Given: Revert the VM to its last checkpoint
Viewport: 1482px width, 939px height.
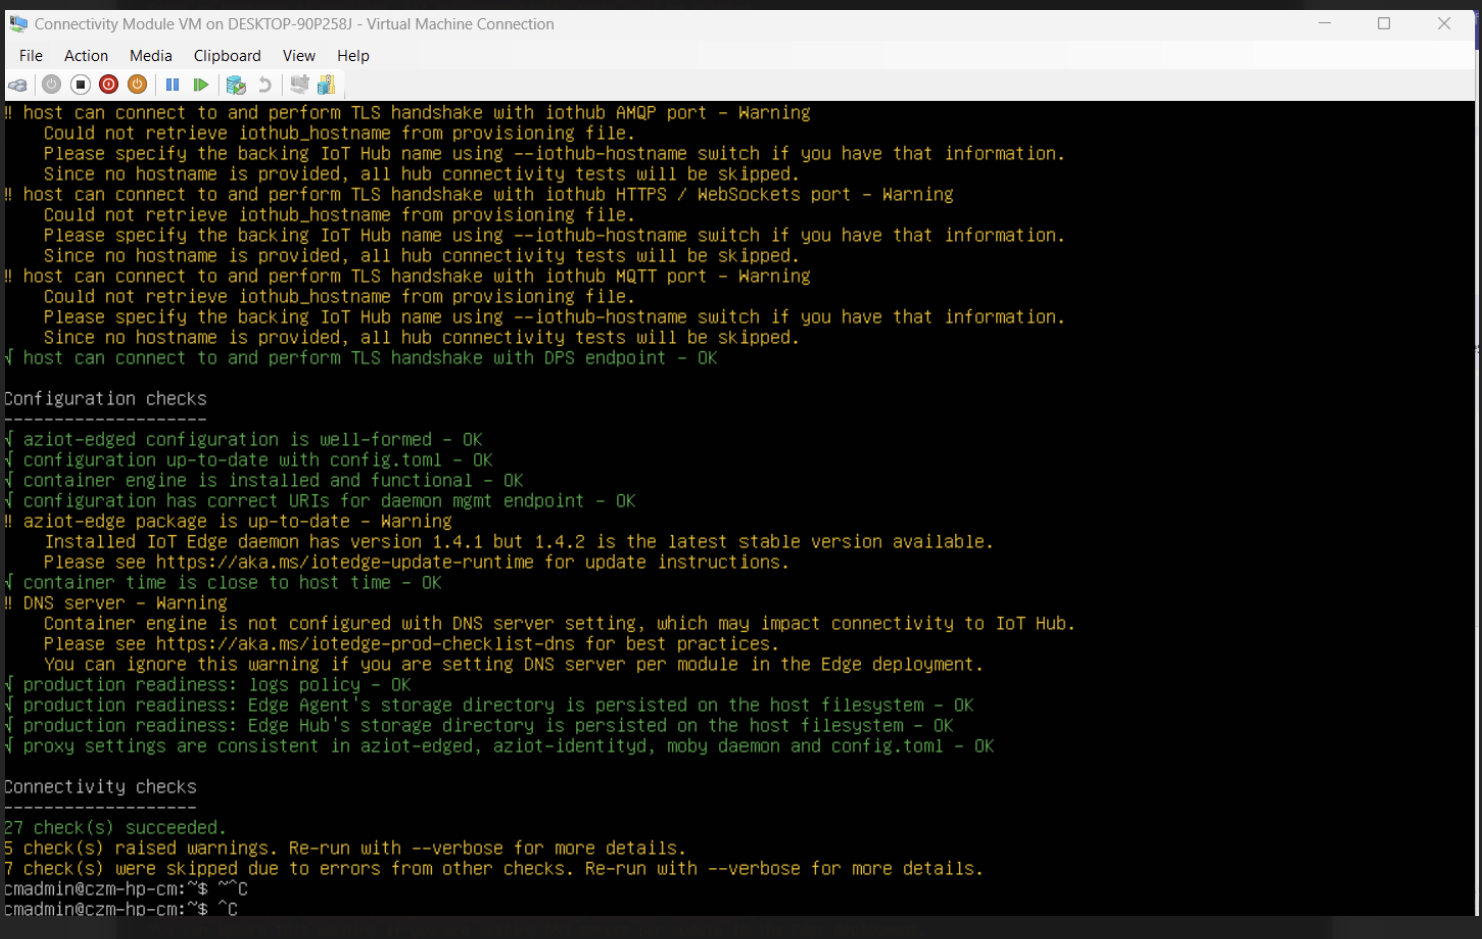Looking at the screenshot, I should tap(264, 84).
